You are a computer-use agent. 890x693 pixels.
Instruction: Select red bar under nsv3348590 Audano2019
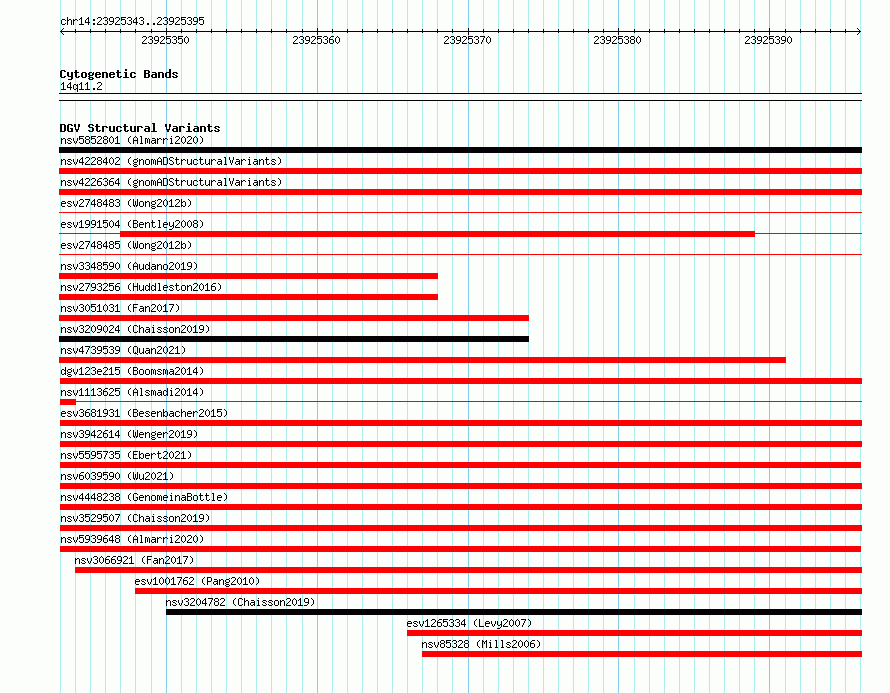tap(249, 276)
